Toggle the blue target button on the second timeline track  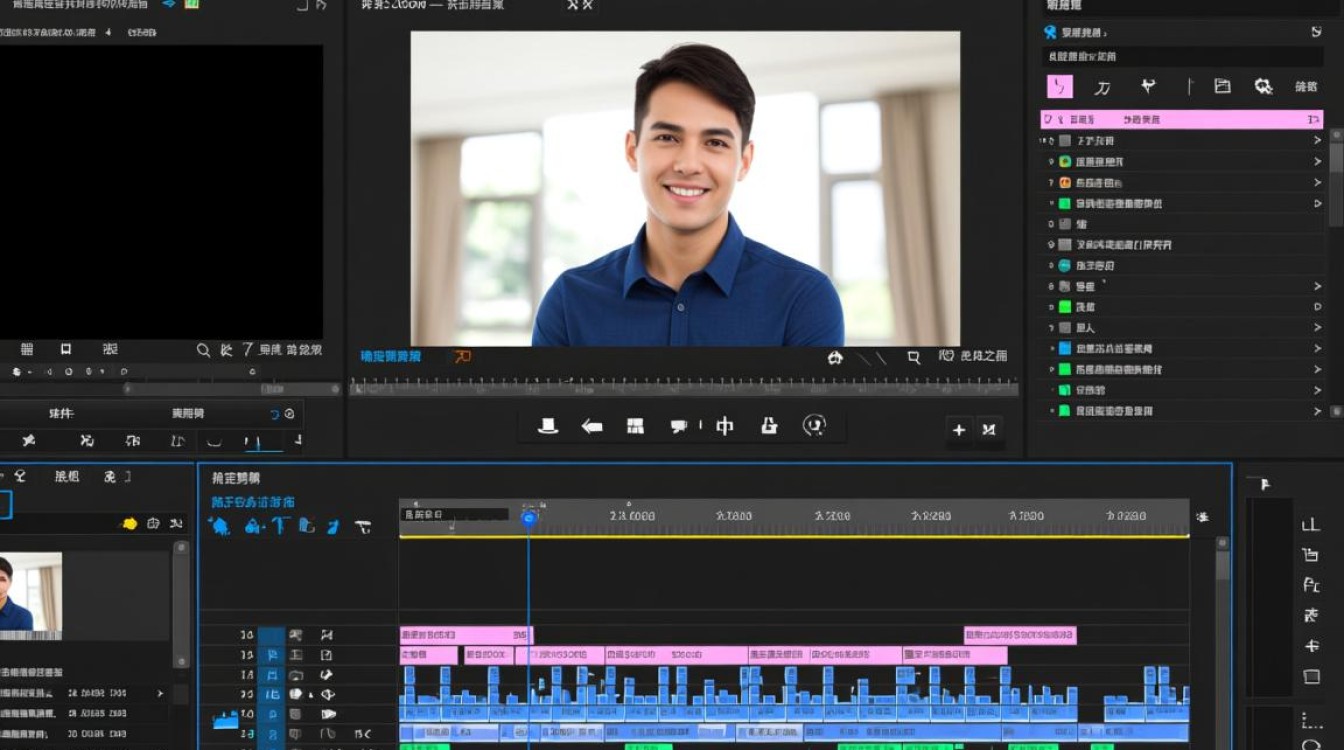(271, 655)
